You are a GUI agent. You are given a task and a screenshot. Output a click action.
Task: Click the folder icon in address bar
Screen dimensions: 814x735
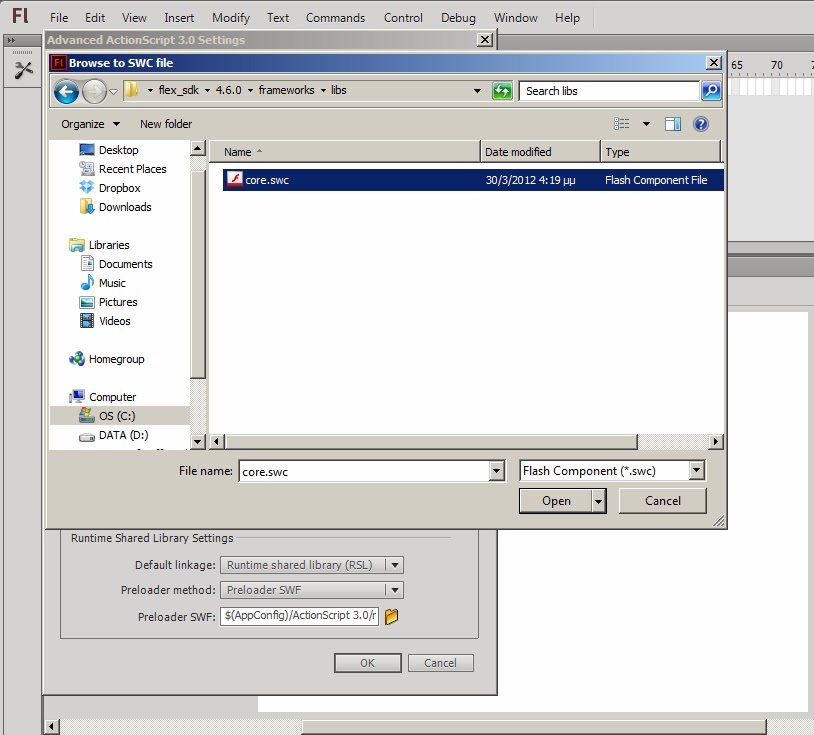[132, 90]
